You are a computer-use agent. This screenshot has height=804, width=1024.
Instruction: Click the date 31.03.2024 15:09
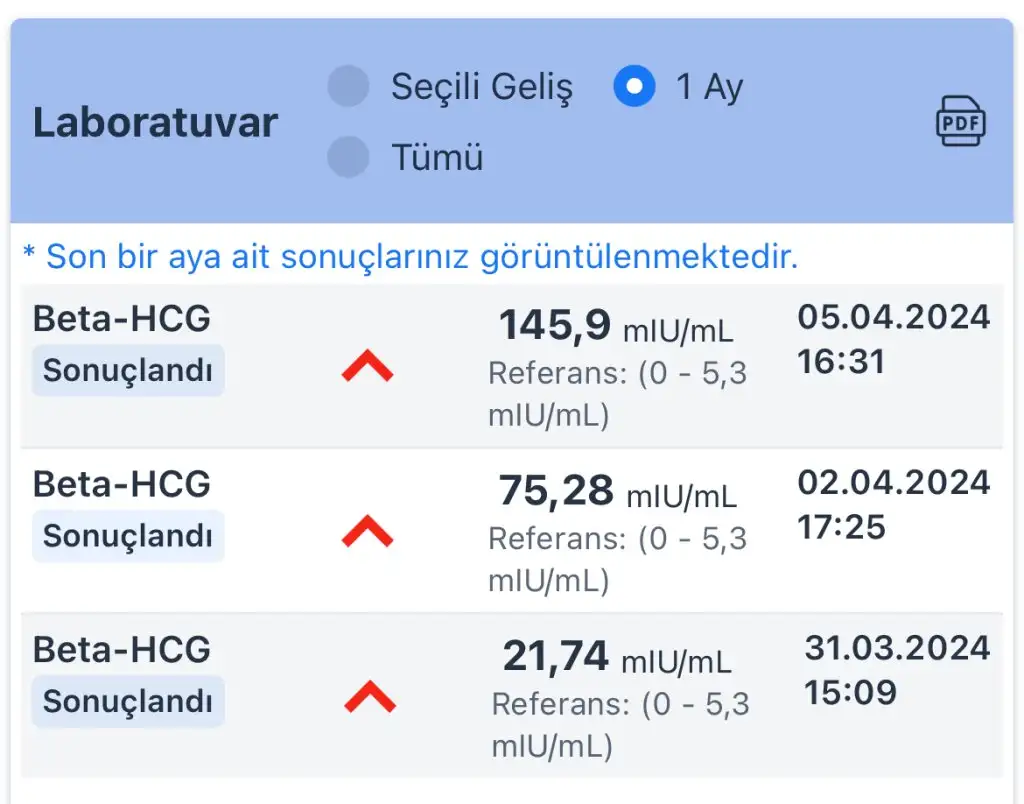pyautogui.click(x=896, y=669)
